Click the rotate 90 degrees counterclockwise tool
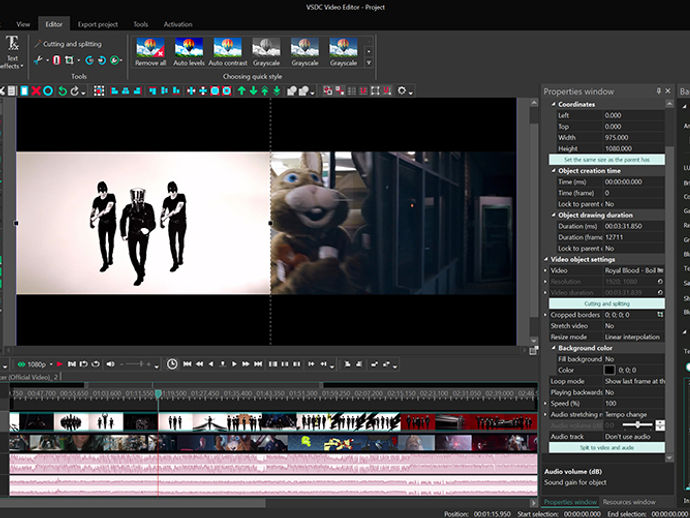This screenshot has height=518, width=690. 89,60
